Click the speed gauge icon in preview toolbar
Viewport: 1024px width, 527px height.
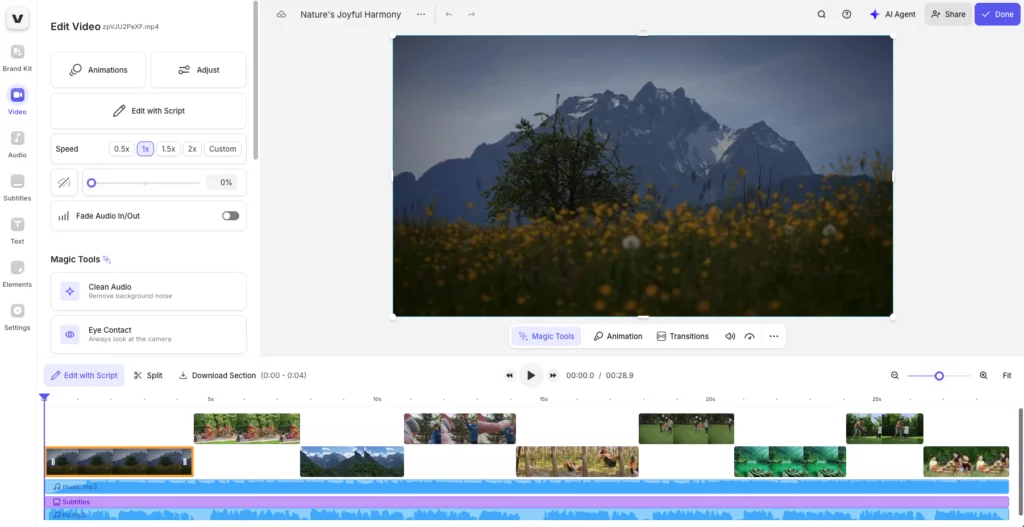point(750,336)
